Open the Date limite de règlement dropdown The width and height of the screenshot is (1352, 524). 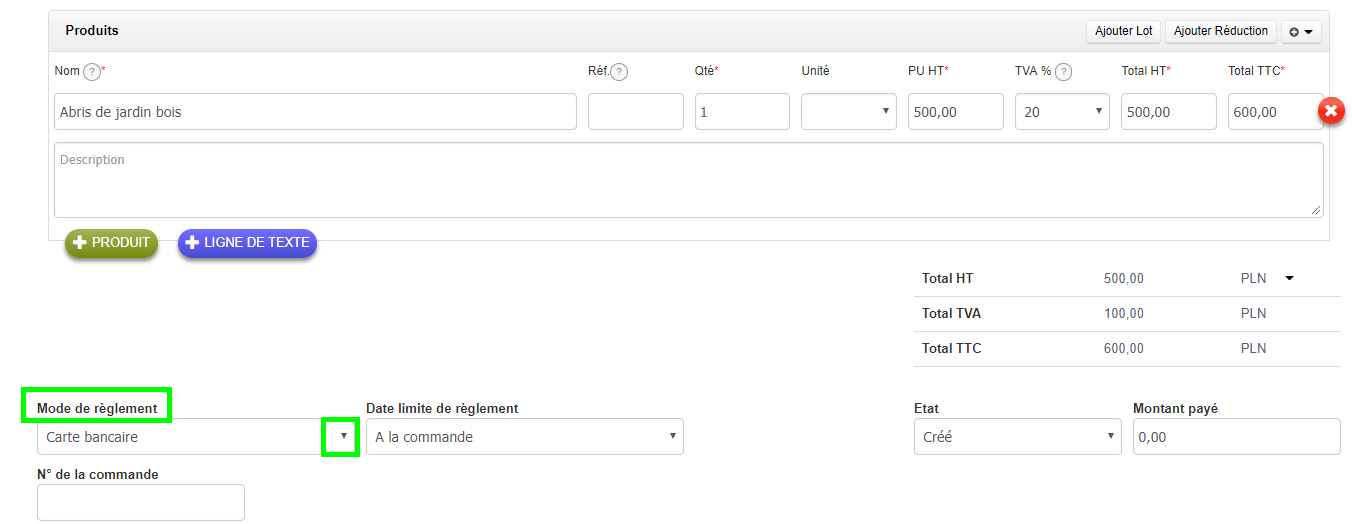[524, 437]
